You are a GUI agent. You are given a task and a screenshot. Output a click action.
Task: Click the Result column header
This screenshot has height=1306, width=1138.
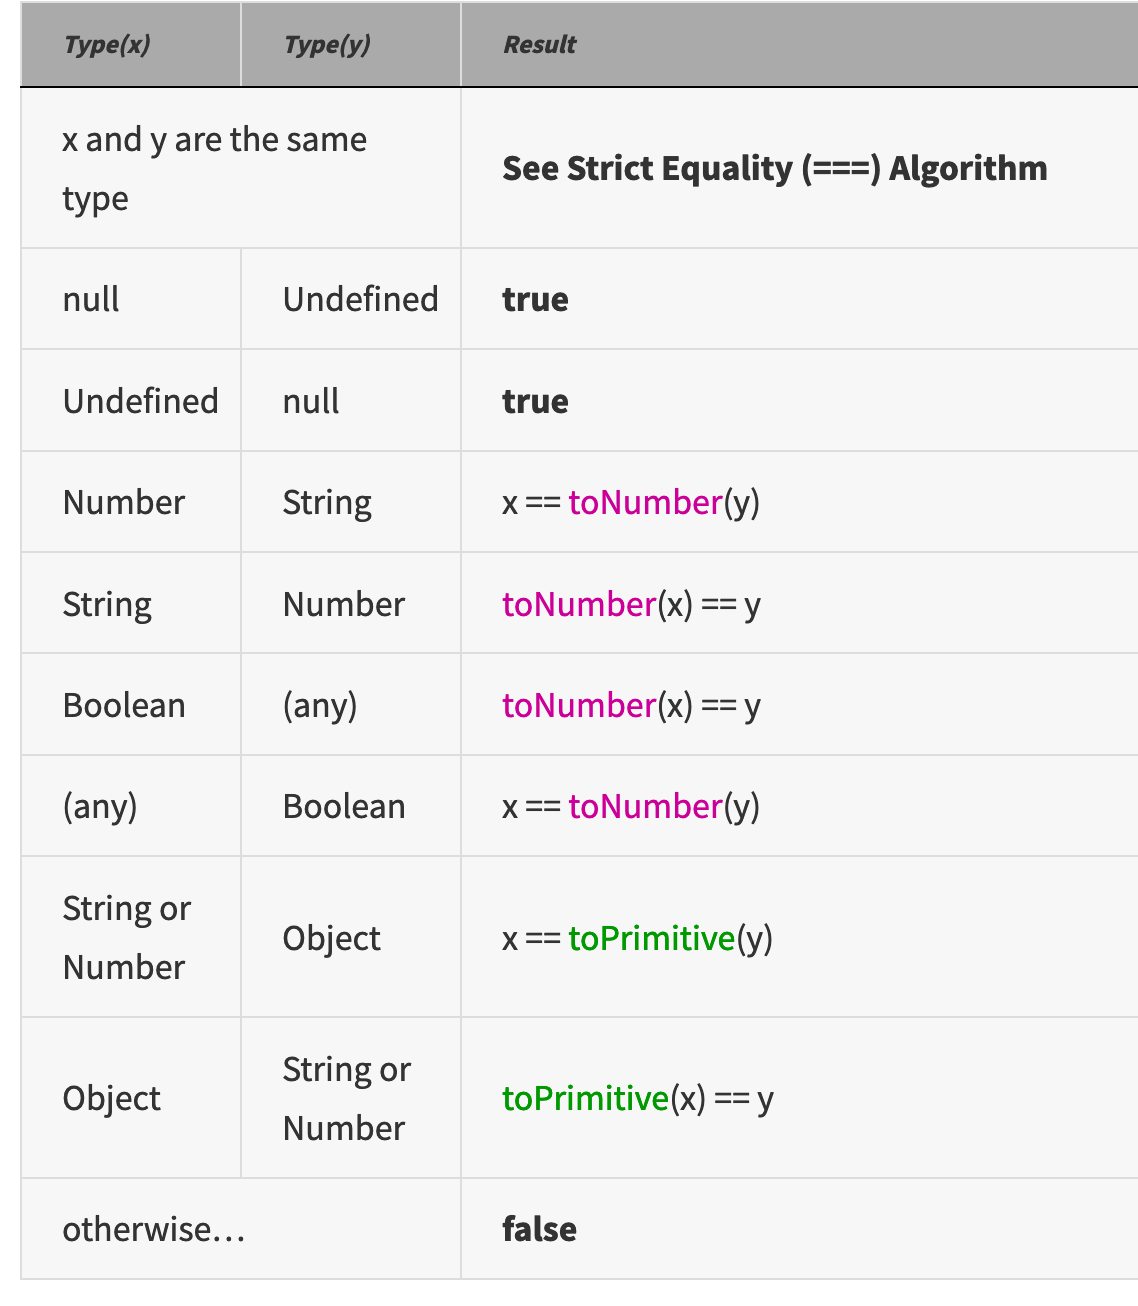[540, 45]
